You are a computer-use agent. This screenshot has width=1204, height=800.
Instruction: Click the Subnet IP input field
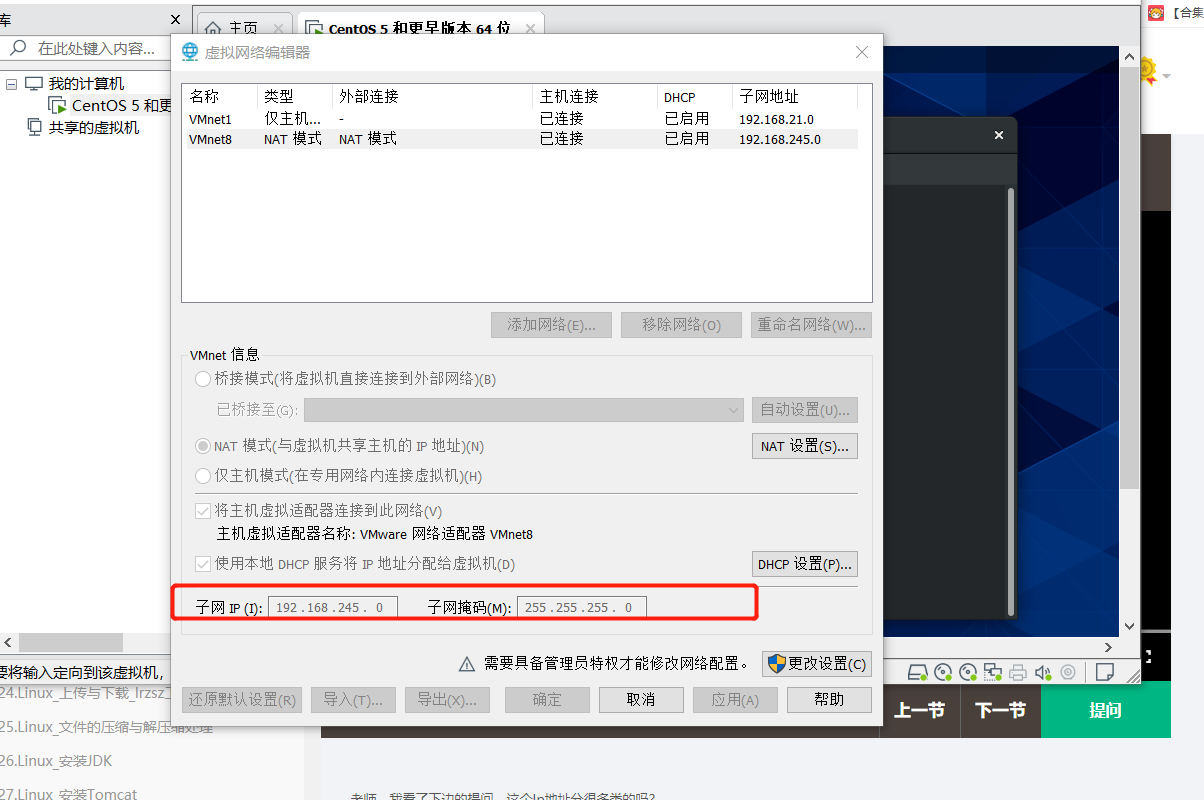333,607
